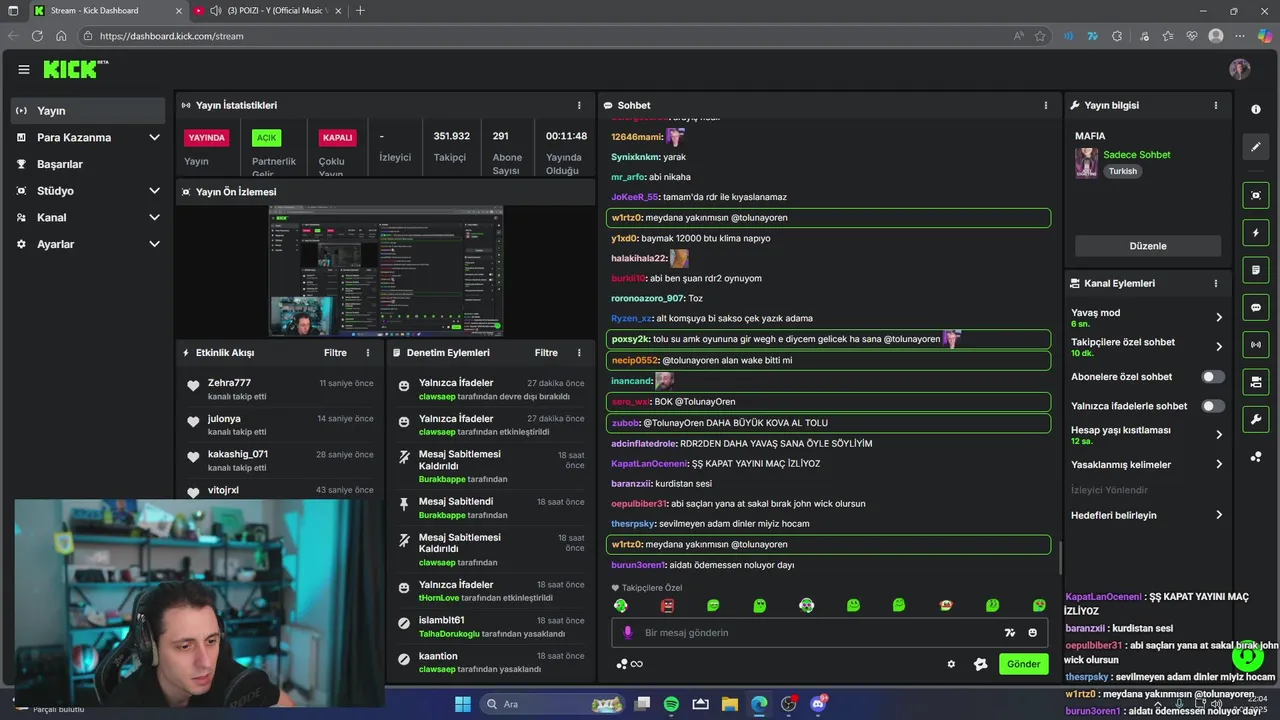Click the purple microphone icon in the message box
Viewport: 1280px width, 720px height.
point(628,633)
